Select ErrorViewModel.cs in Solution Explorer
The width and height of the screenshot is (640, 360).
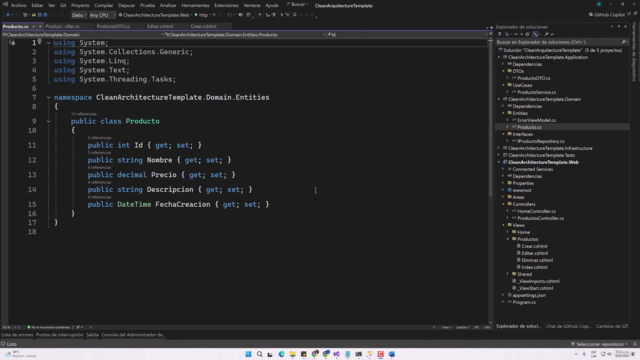click(x=536, y=120)
